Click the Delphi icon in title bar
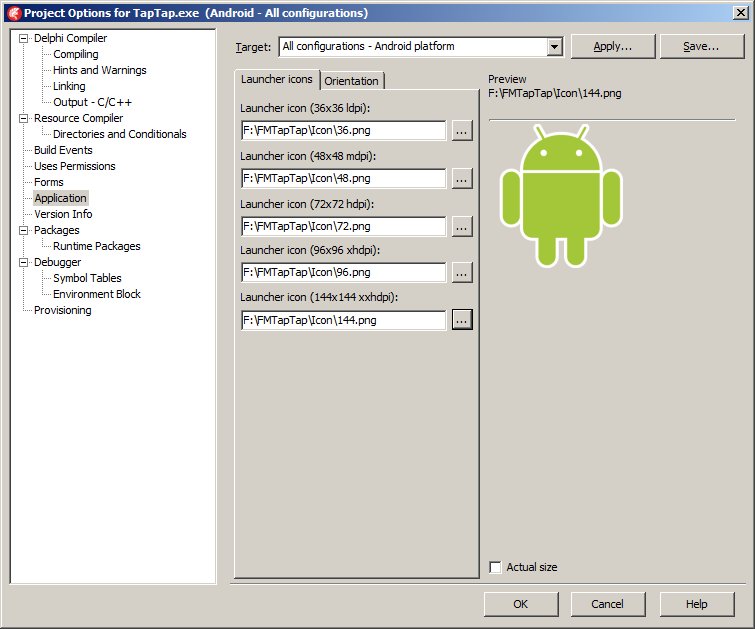Viewport: 755px width, 629px height. pos(14,13)
